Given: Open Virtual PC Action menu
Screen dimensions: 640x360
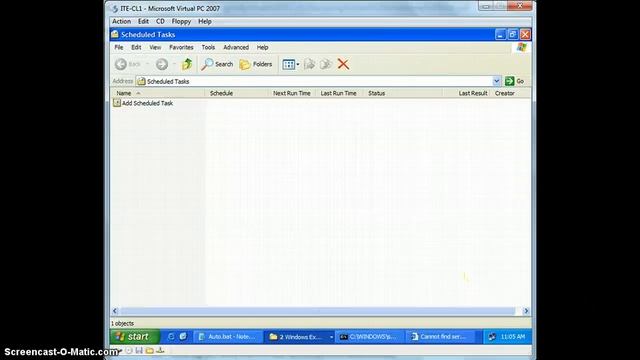Looking at the screenshot, I should pyautogui.click(x=121, y=21).
